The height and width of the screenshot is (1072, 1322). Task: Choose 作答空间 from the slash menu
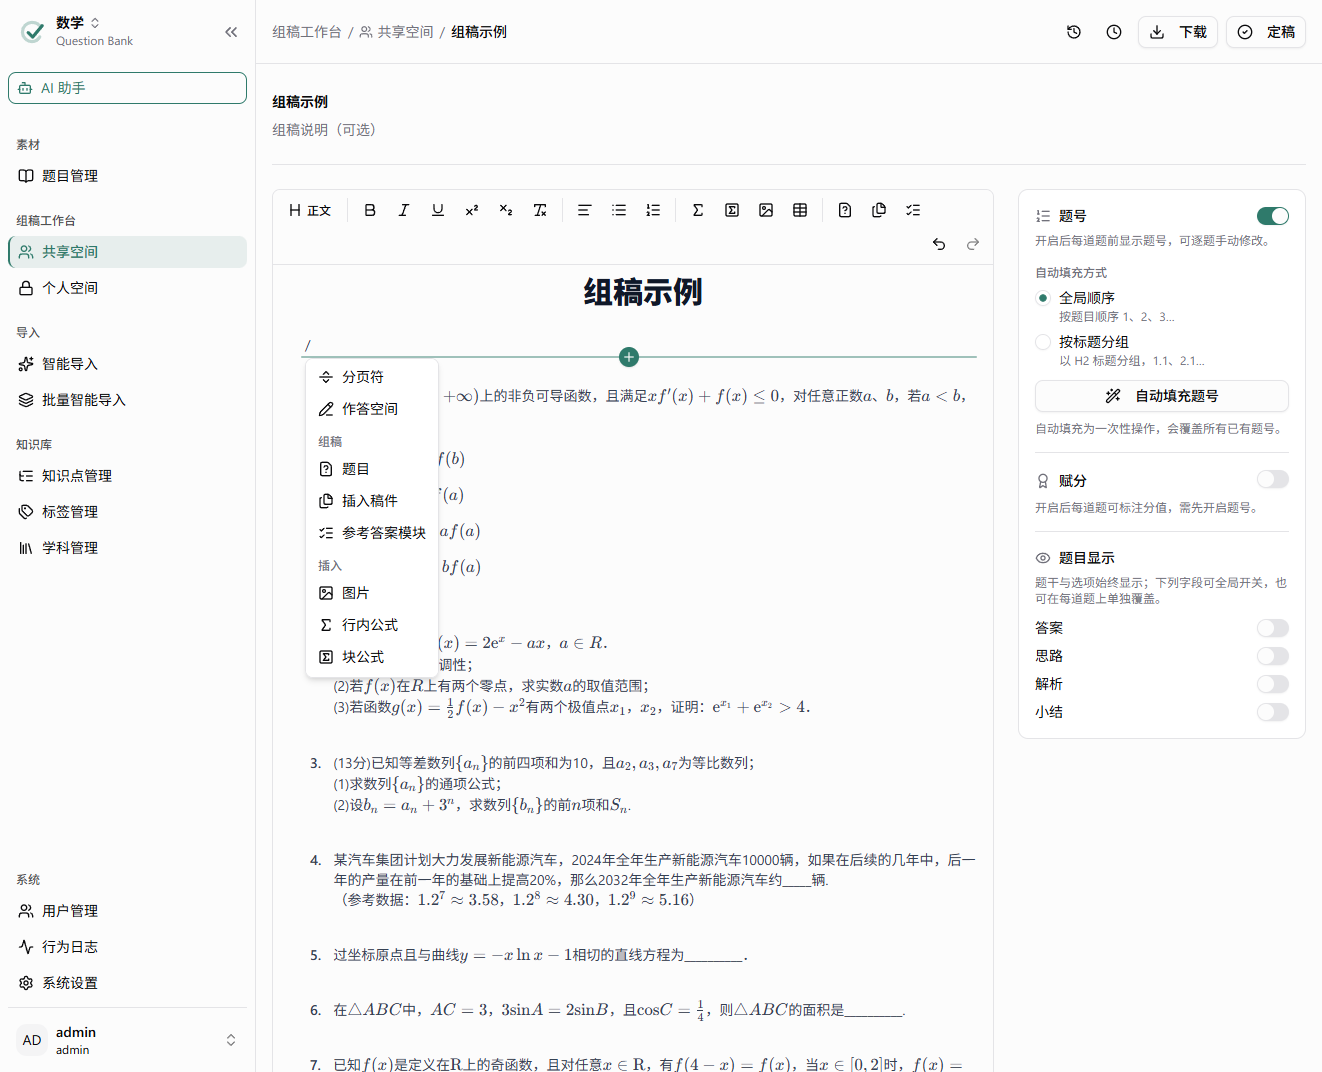click(372, 409)
